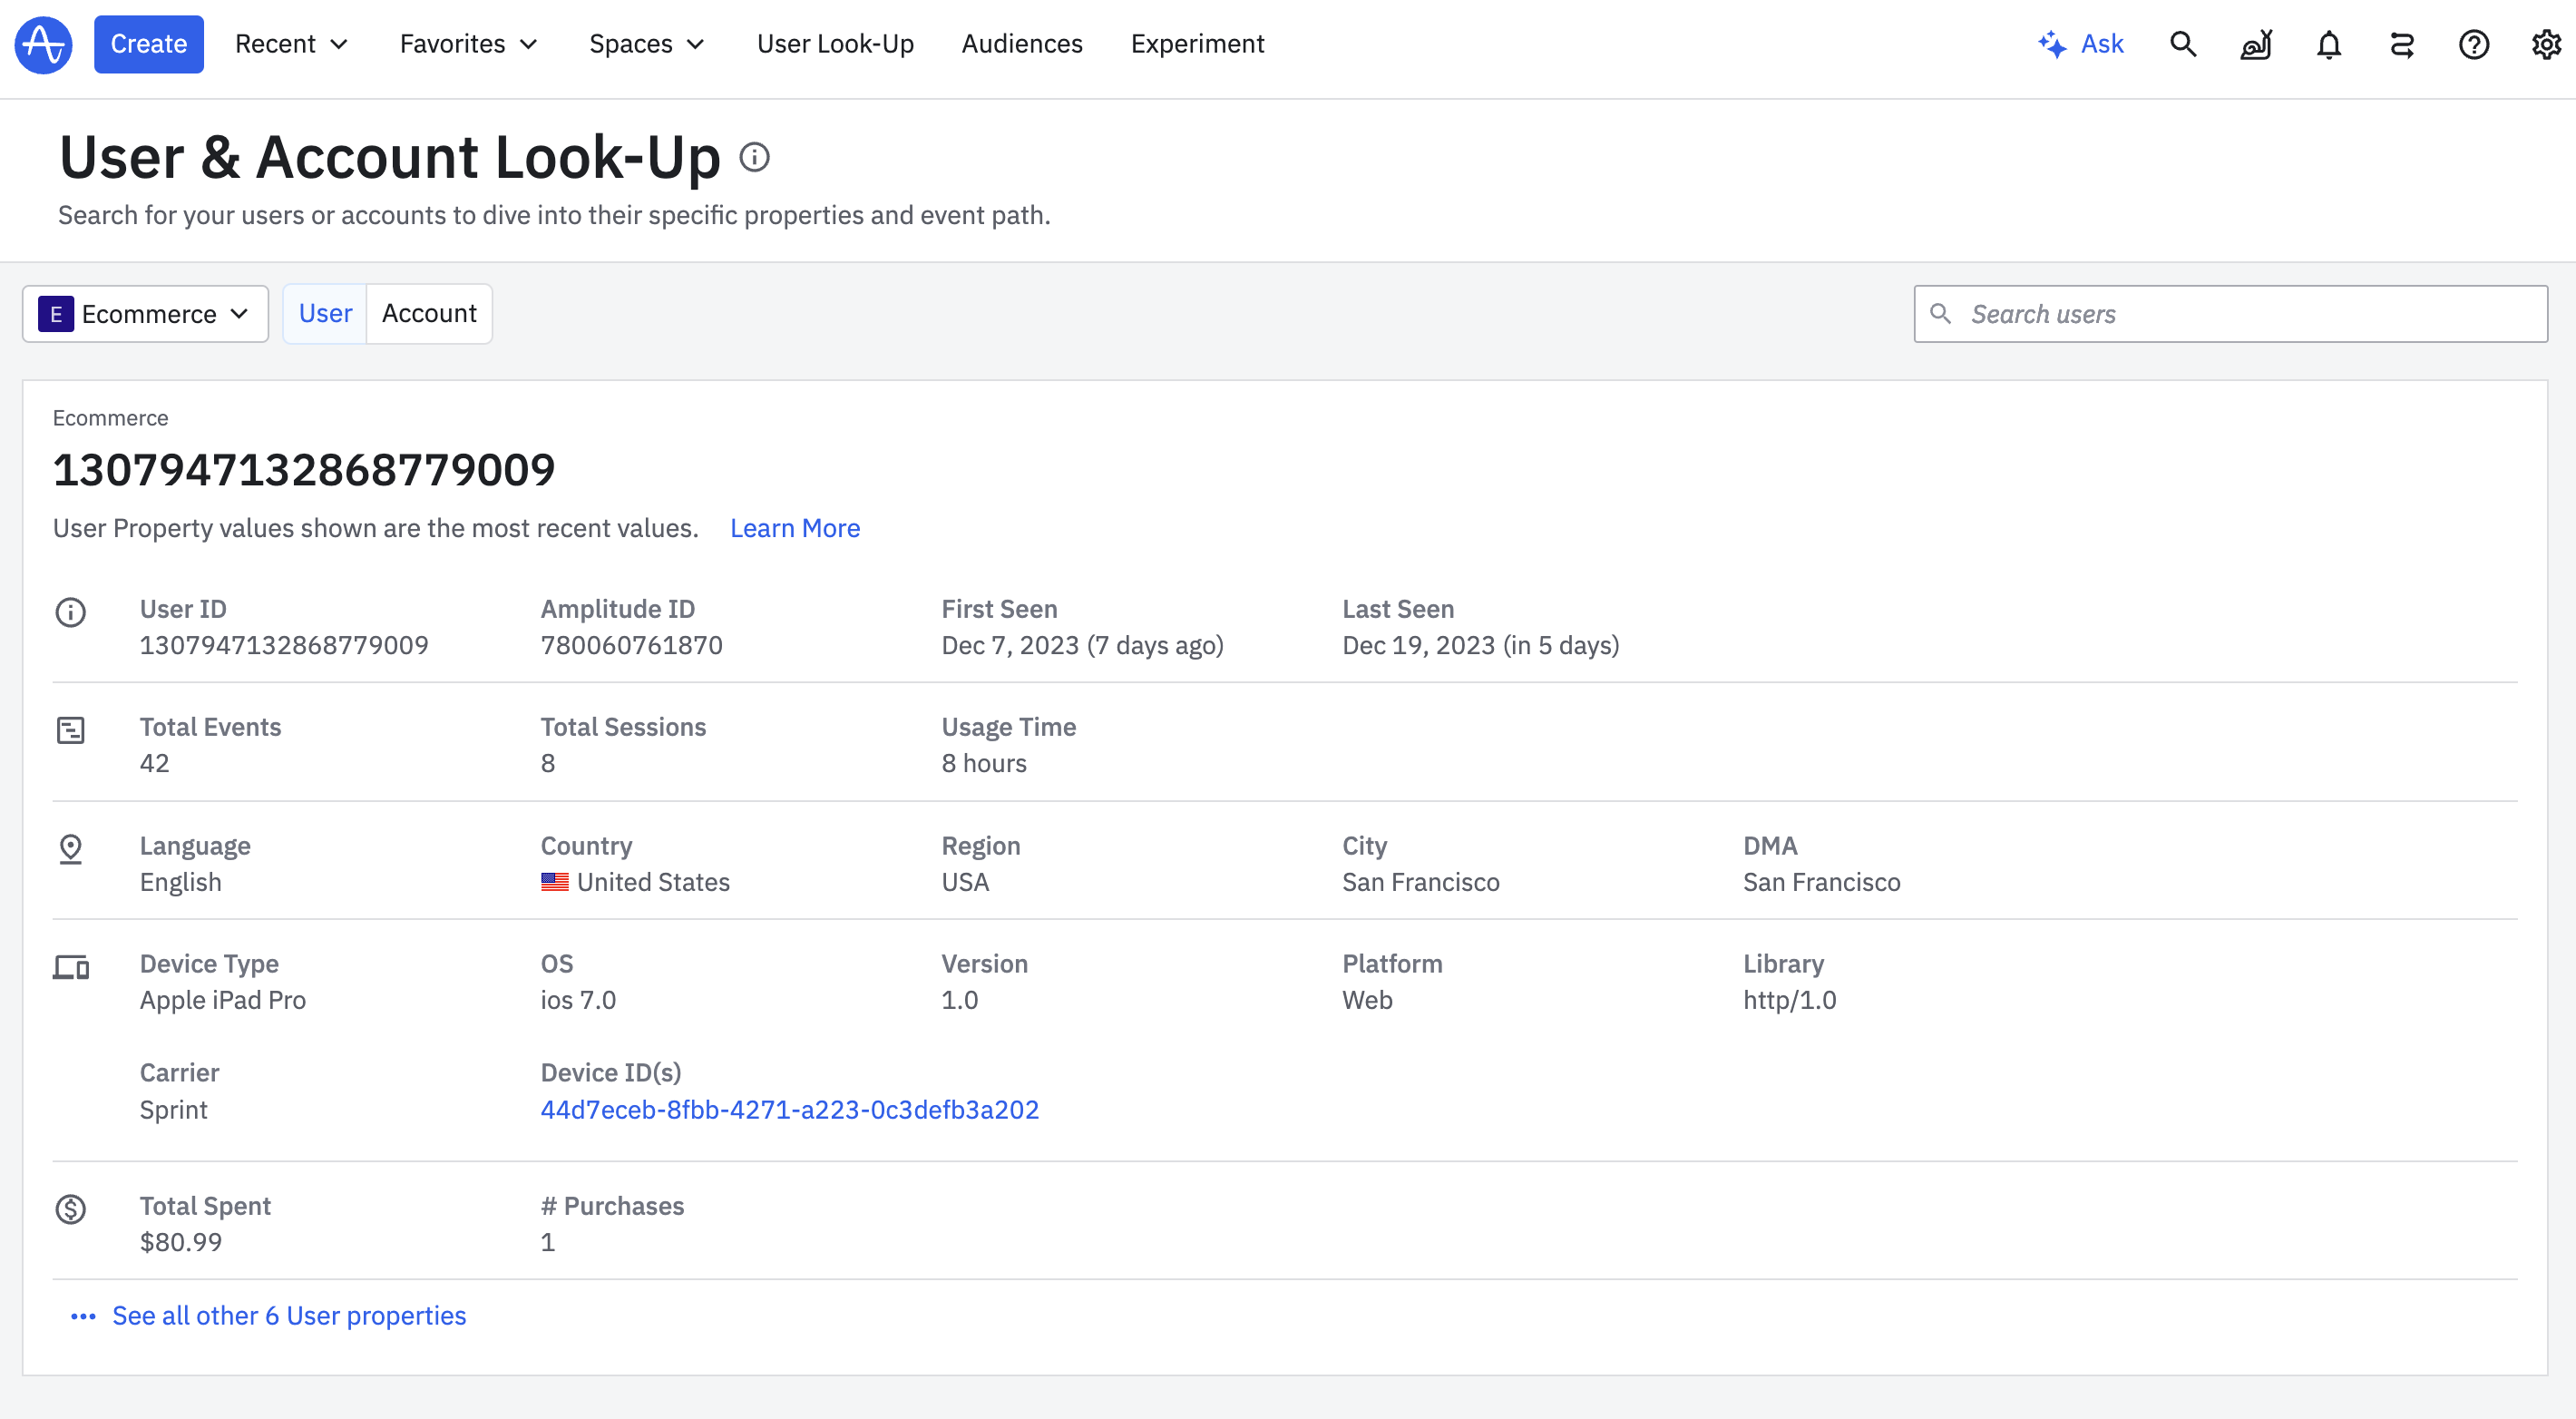2576x1419 pixels.
Task: Select the User lookup toggle
Action: 325,314
